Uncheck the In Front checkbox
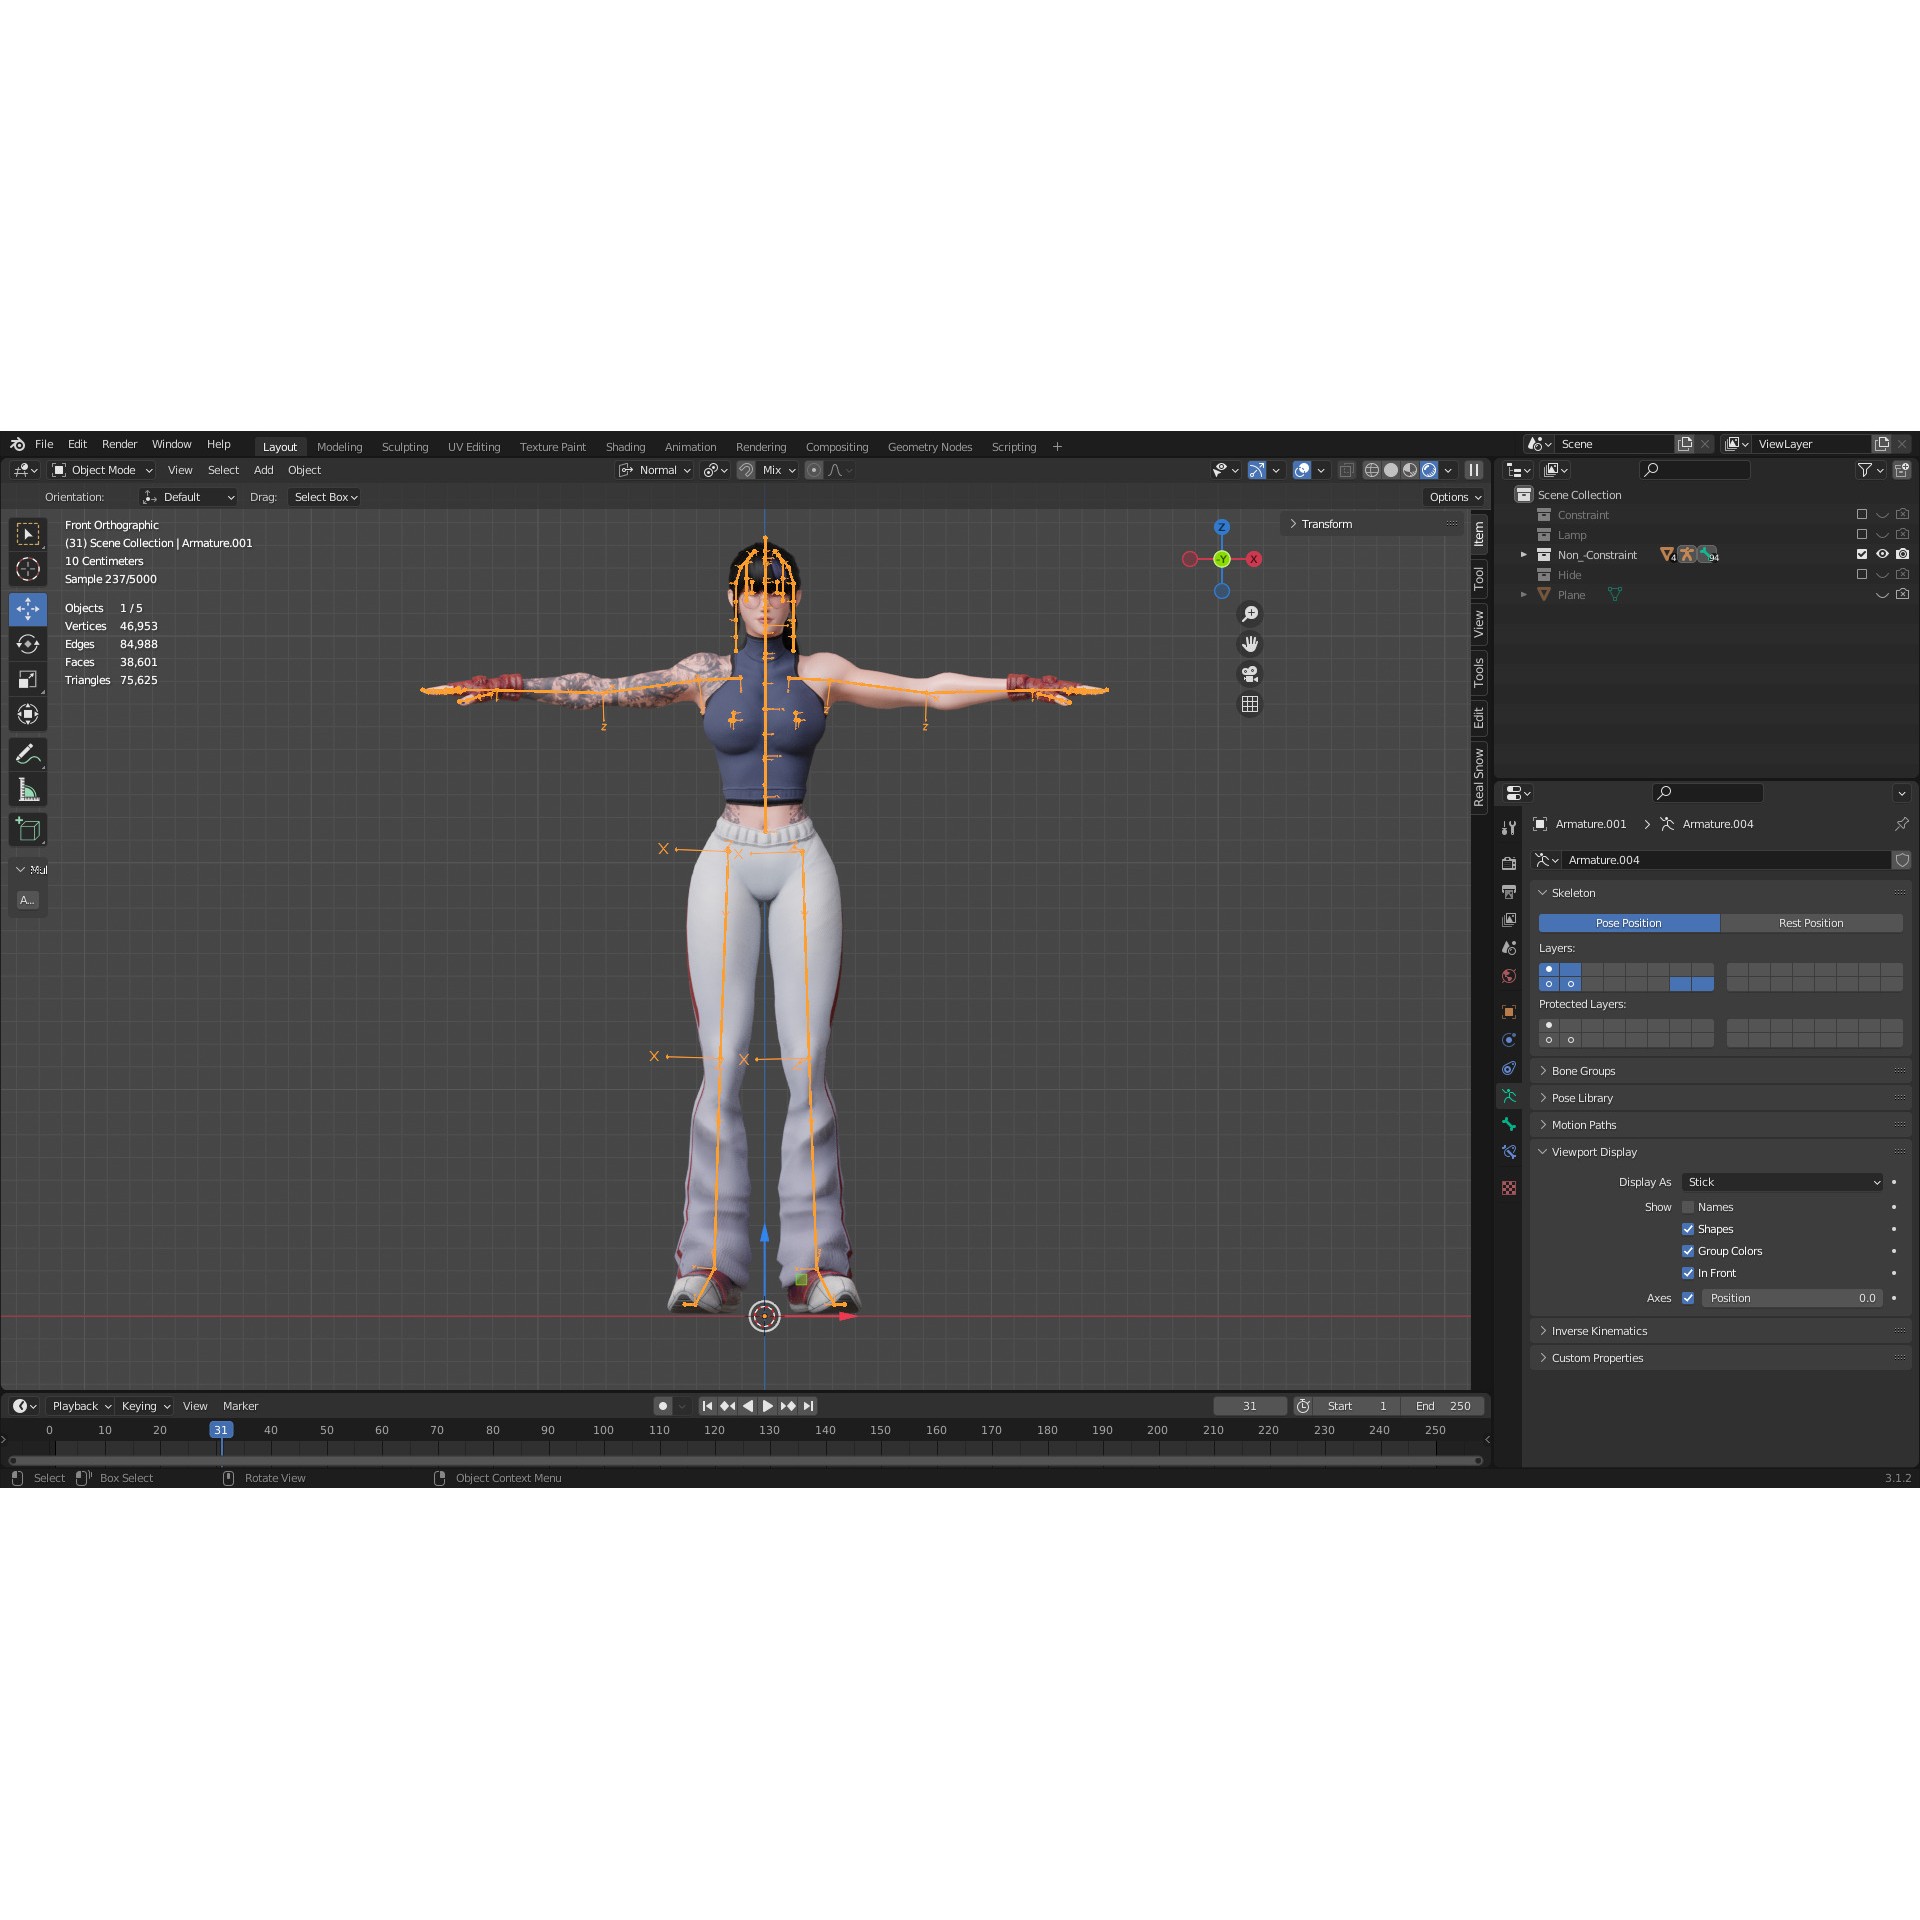 tap(1688, 1273)
